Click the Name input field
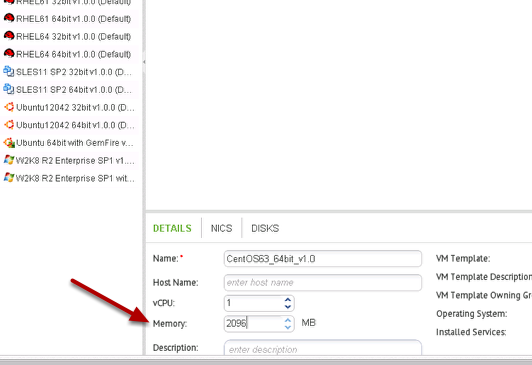Viewport: 532px width, 365px height. (323, 259)
